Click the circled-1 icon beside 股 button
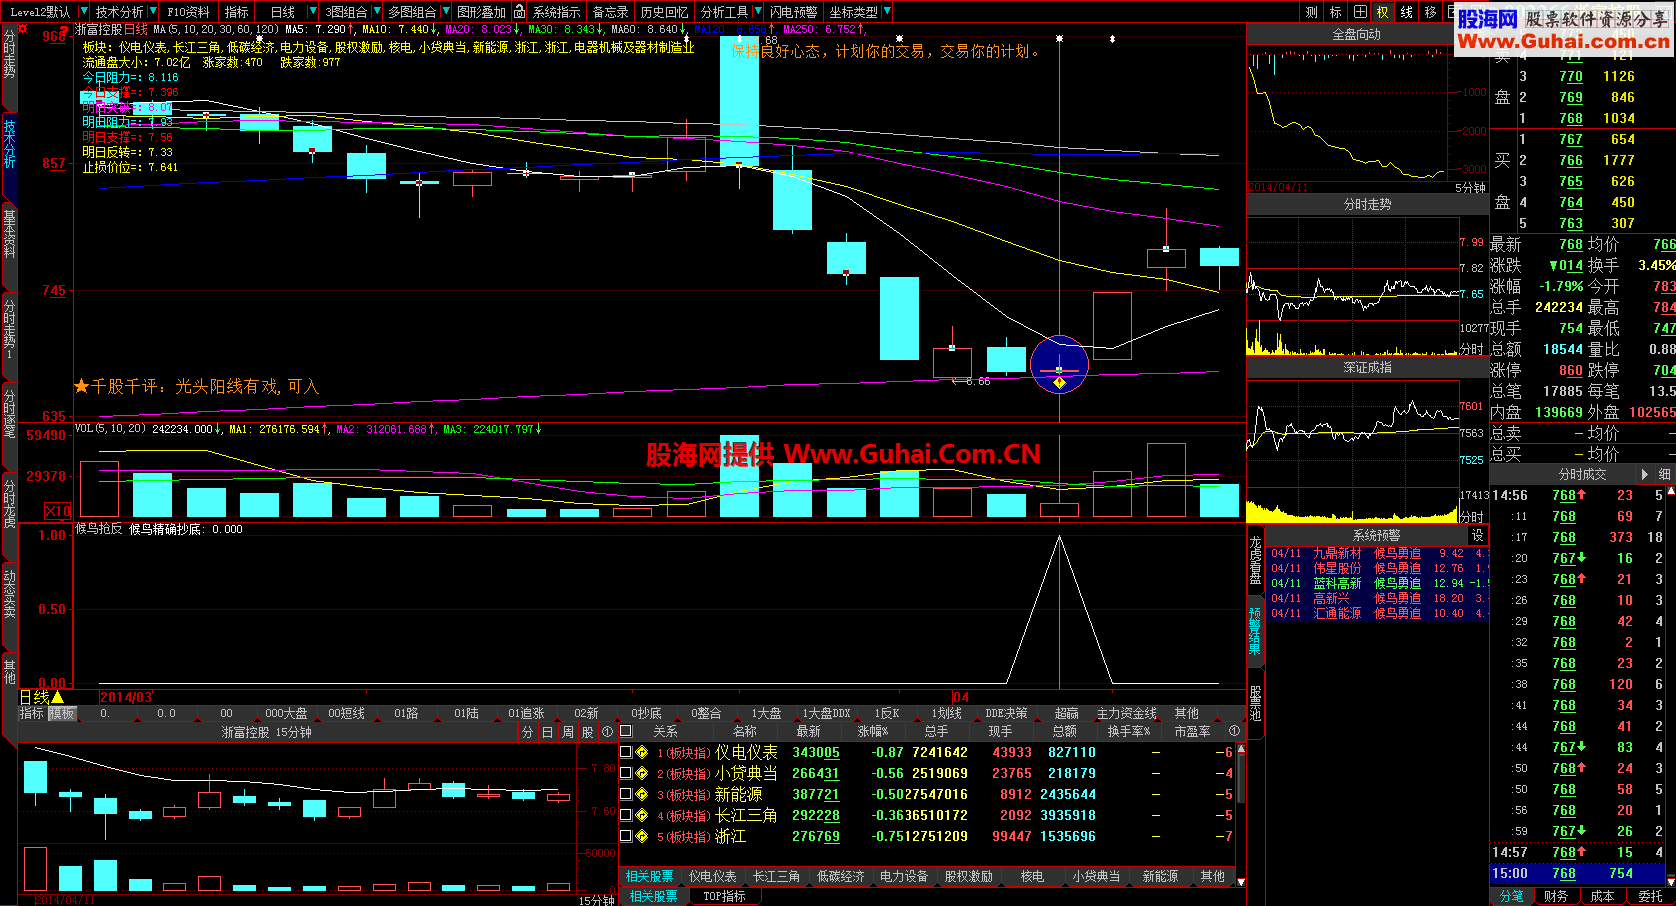This screenshot has width=1676, height=906. (x=607, y=732)
